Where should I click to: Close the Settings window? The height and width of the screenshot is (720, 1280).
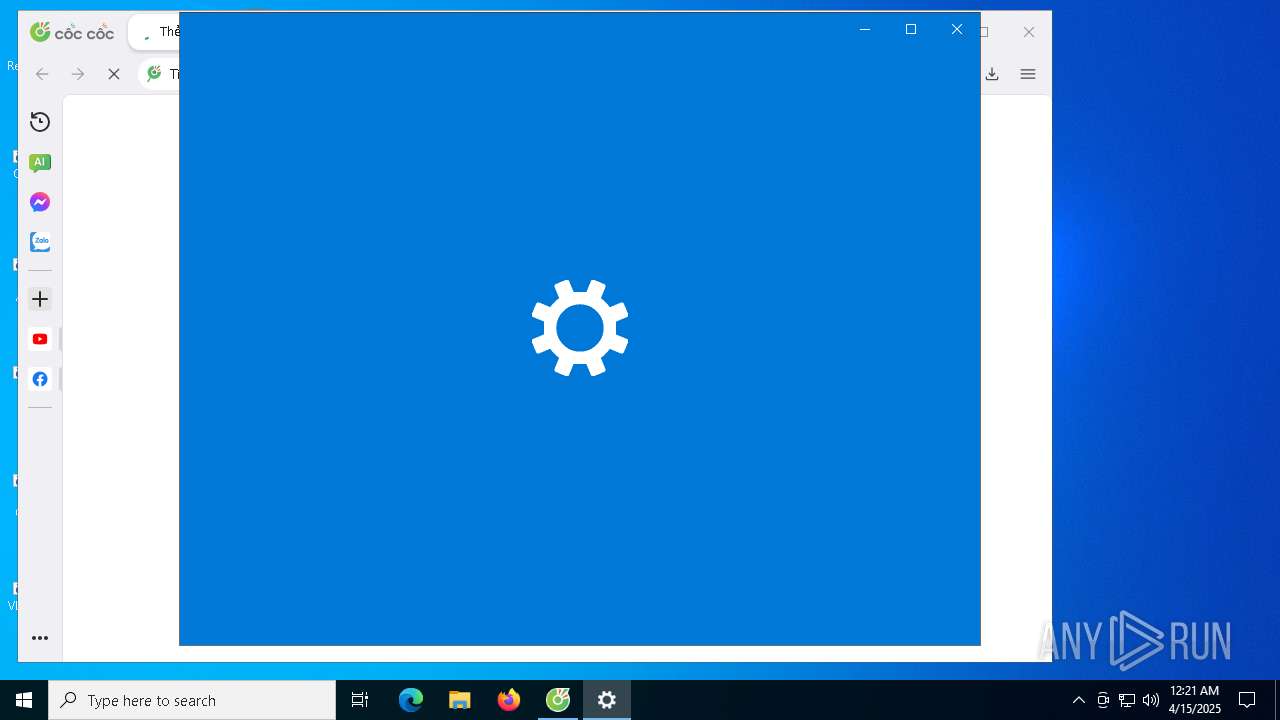(x=957, y=29)
